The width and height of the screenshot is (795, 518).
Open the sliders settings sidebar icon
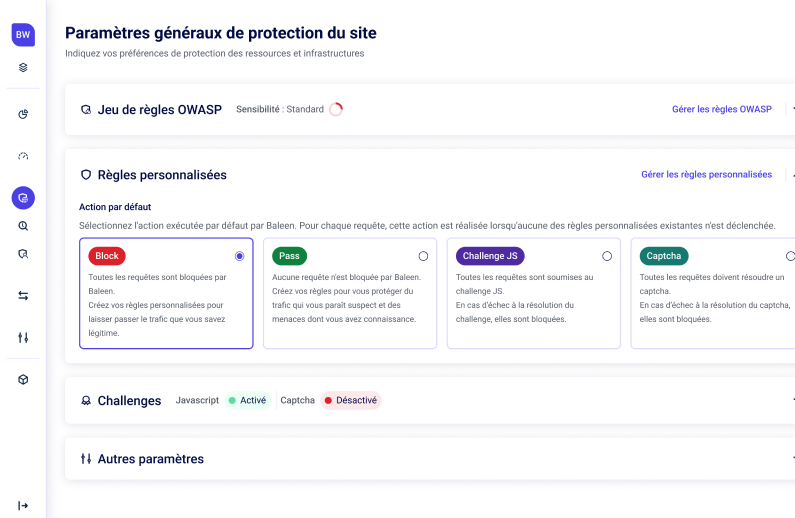(x=23, y=337)
